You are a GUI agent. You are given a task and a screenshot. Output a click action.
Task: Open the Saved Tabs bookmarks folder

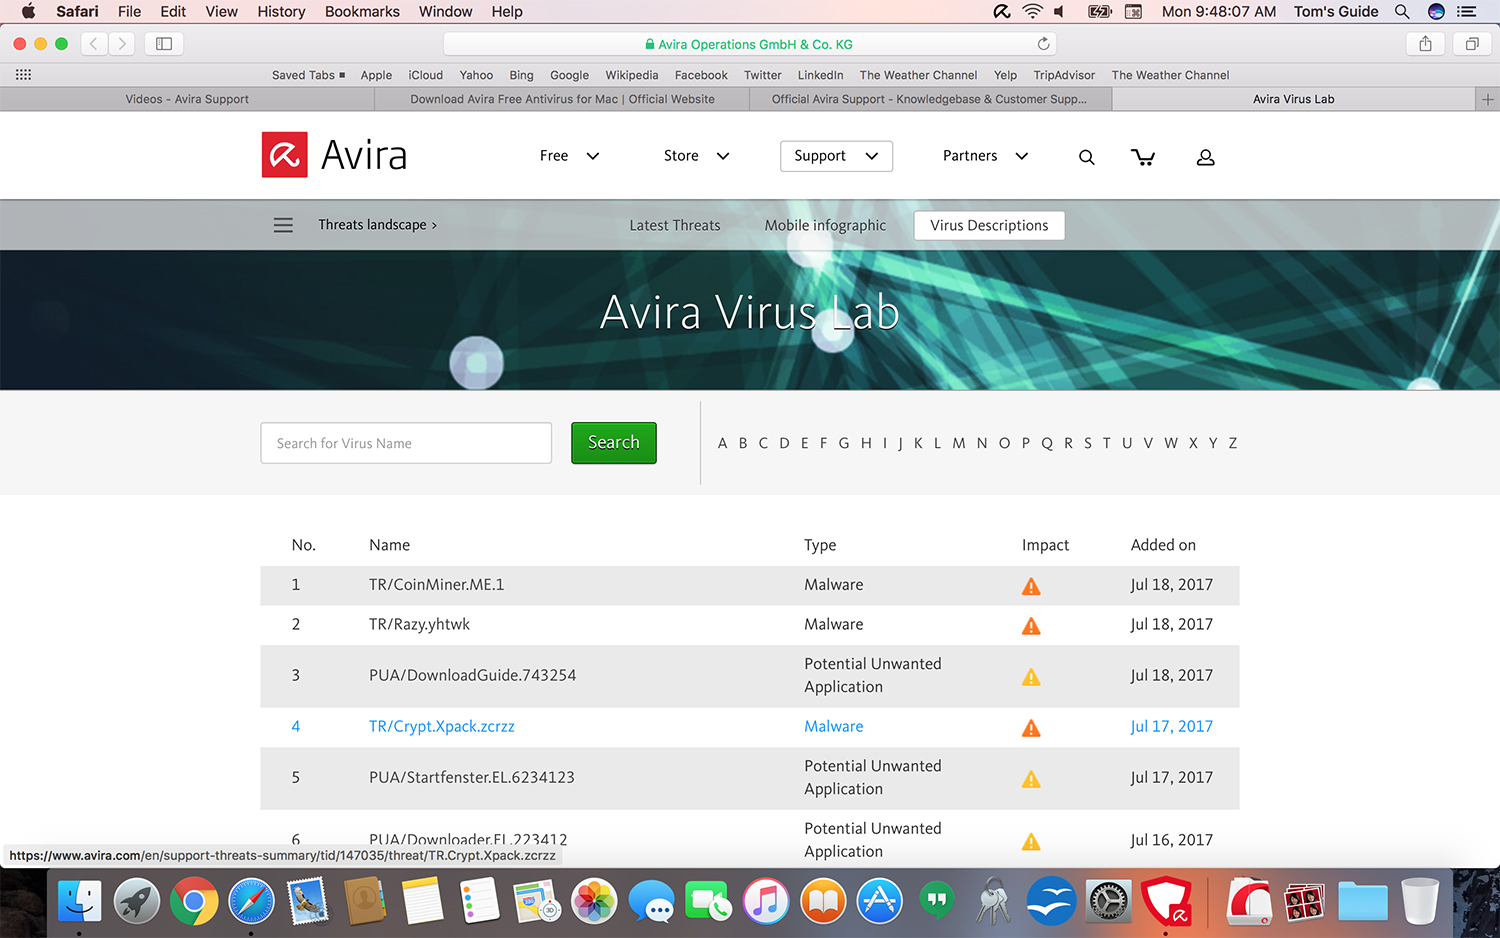click(308, 75)
